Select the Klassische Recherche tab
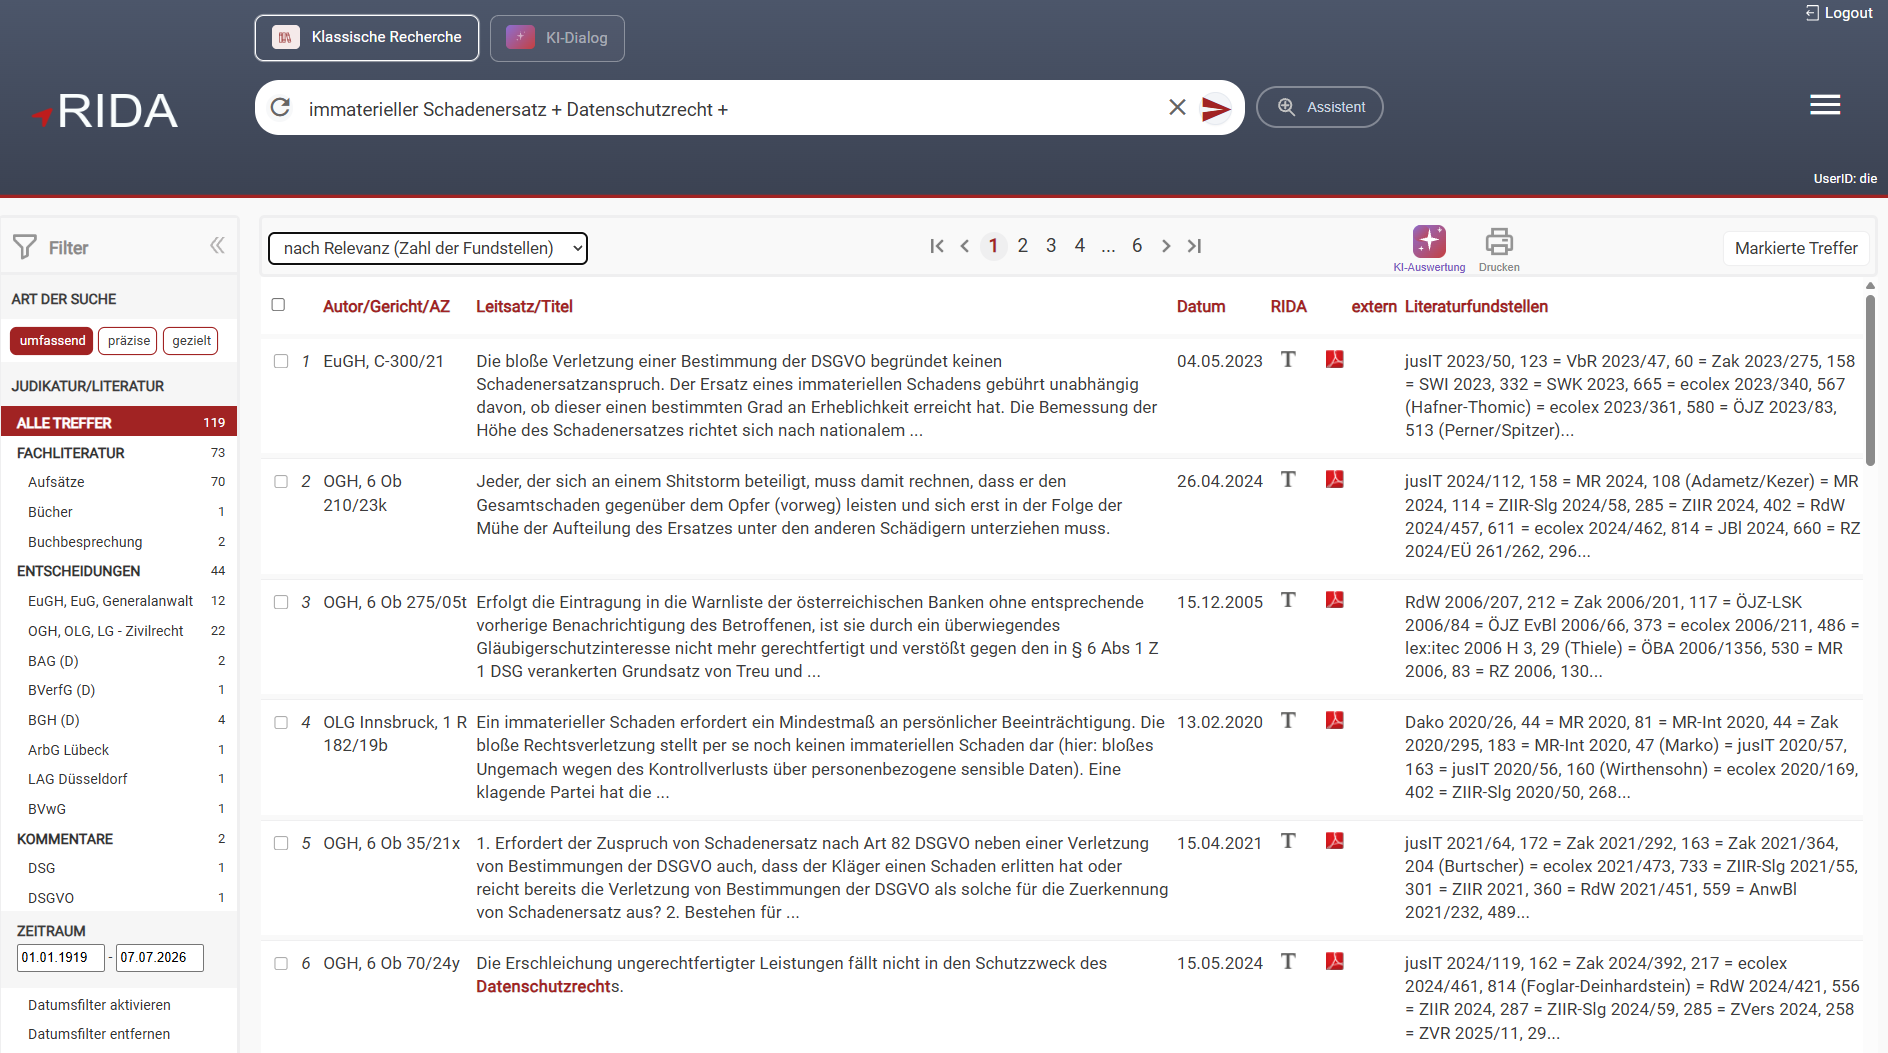Screen dimensions: 1888x1053 click(367, 38)
